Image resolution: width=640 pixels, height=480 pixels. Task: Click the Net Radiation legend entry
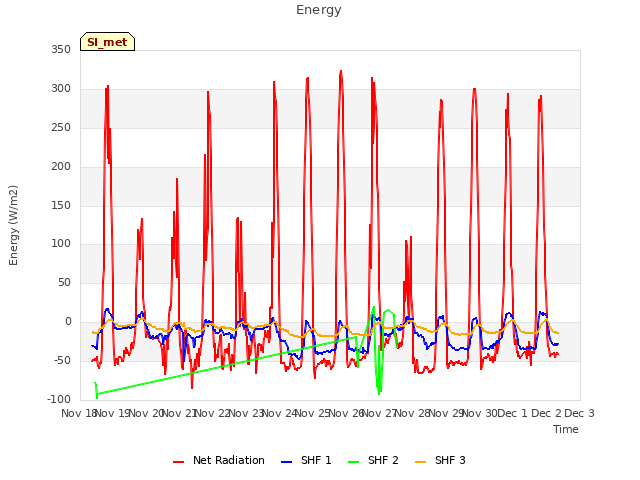[219, 460]
